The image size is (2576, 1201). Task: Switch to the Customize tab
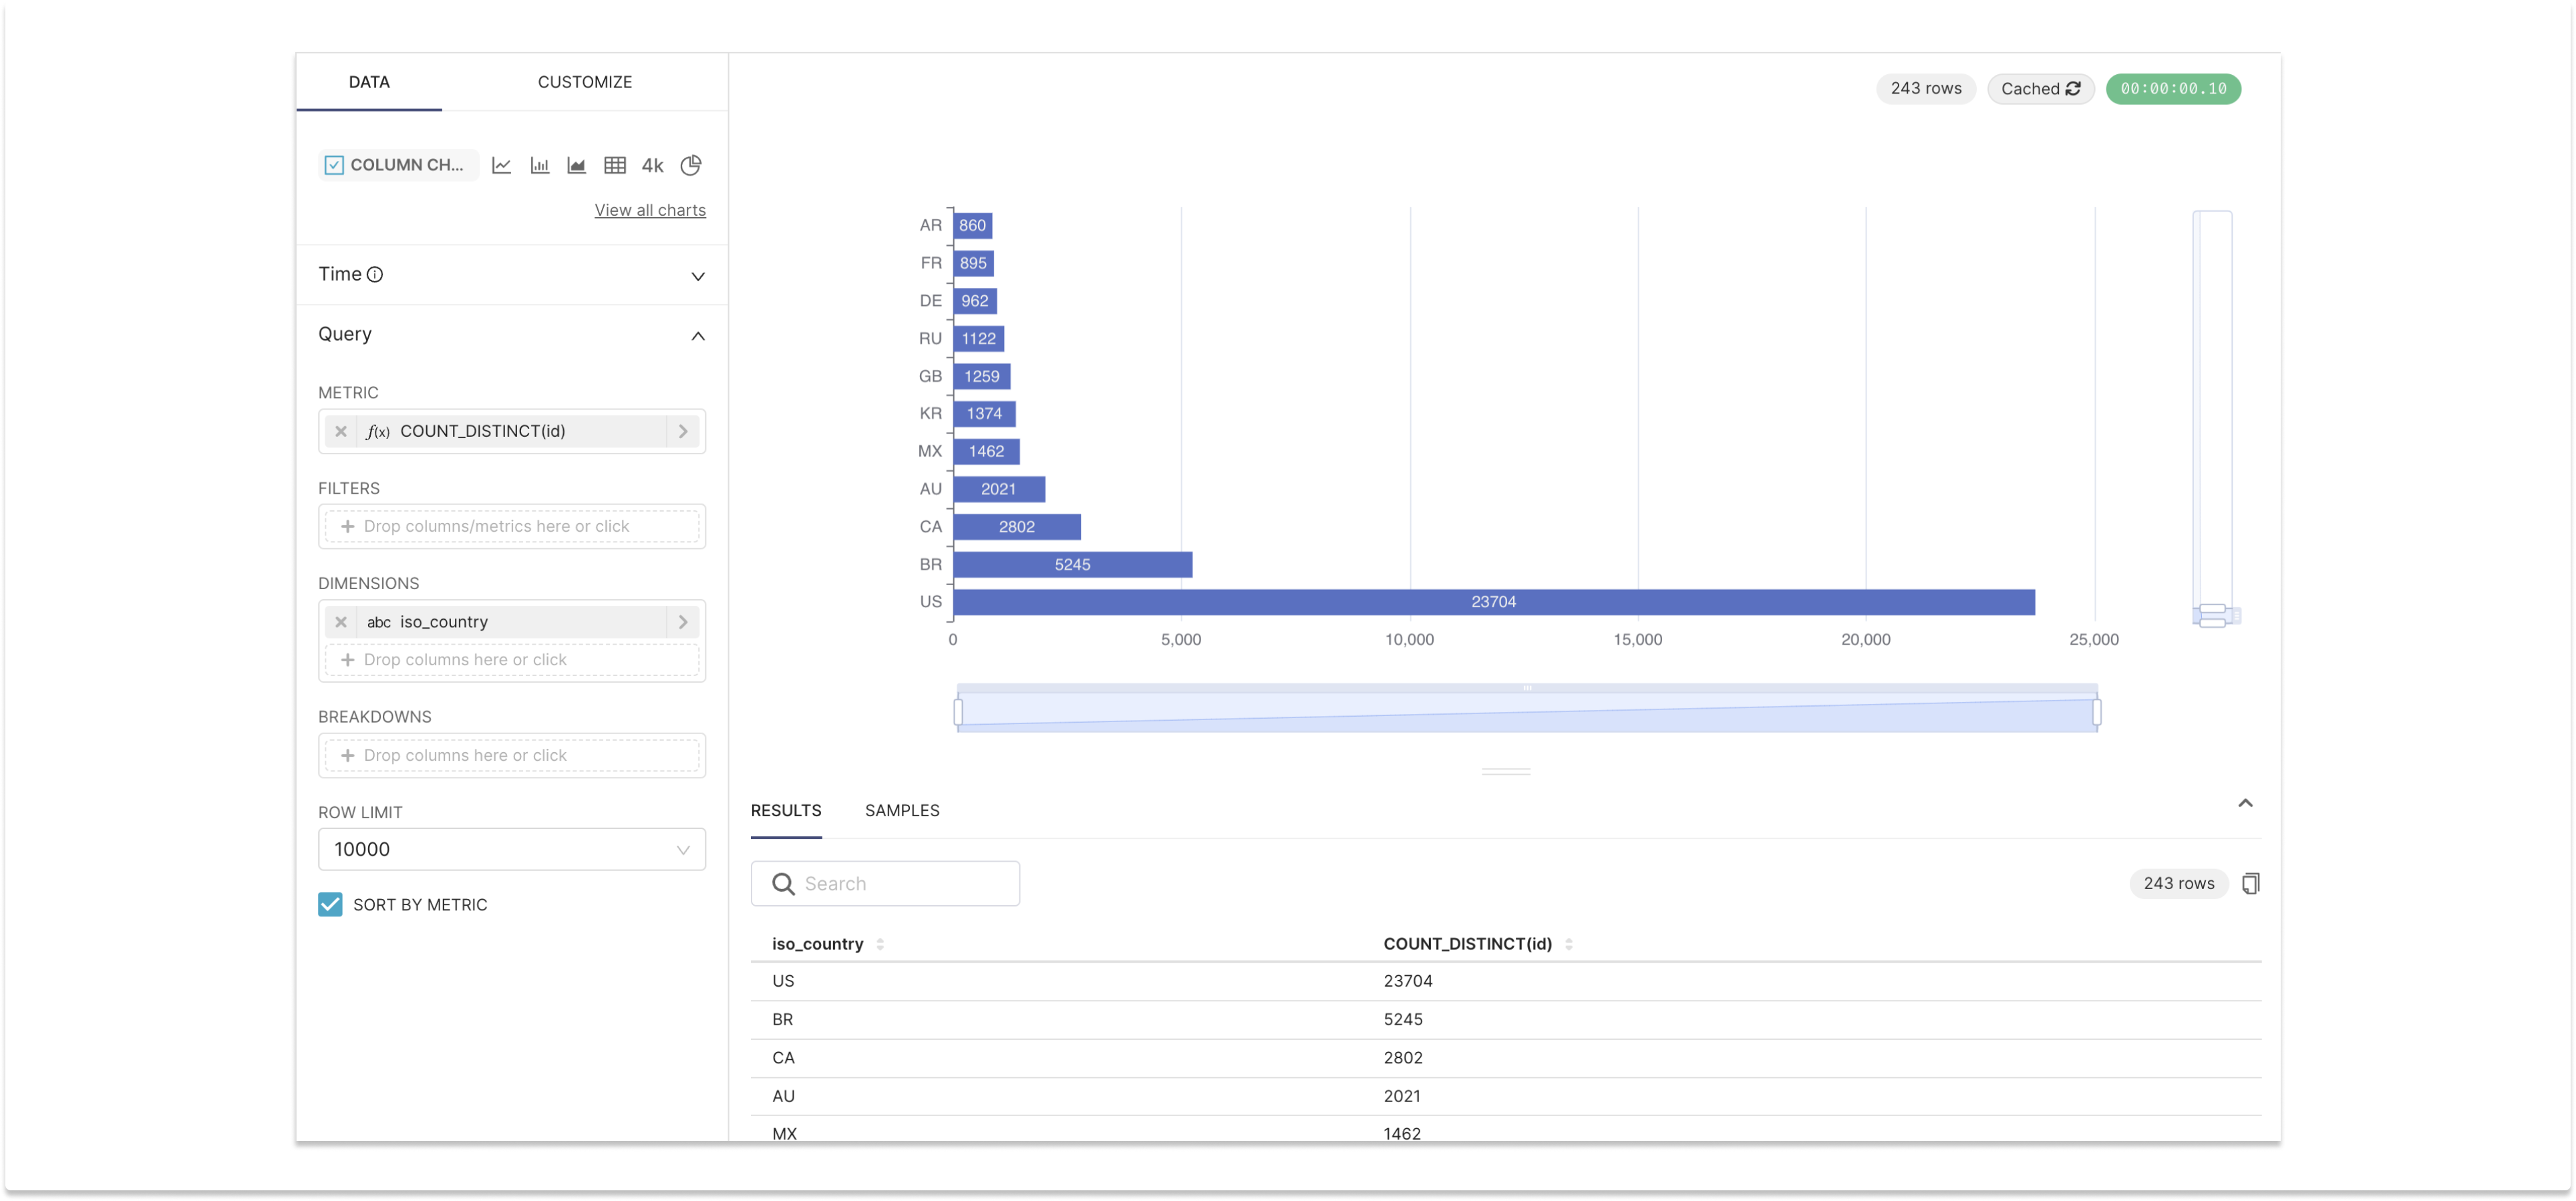tap(584, 82)
